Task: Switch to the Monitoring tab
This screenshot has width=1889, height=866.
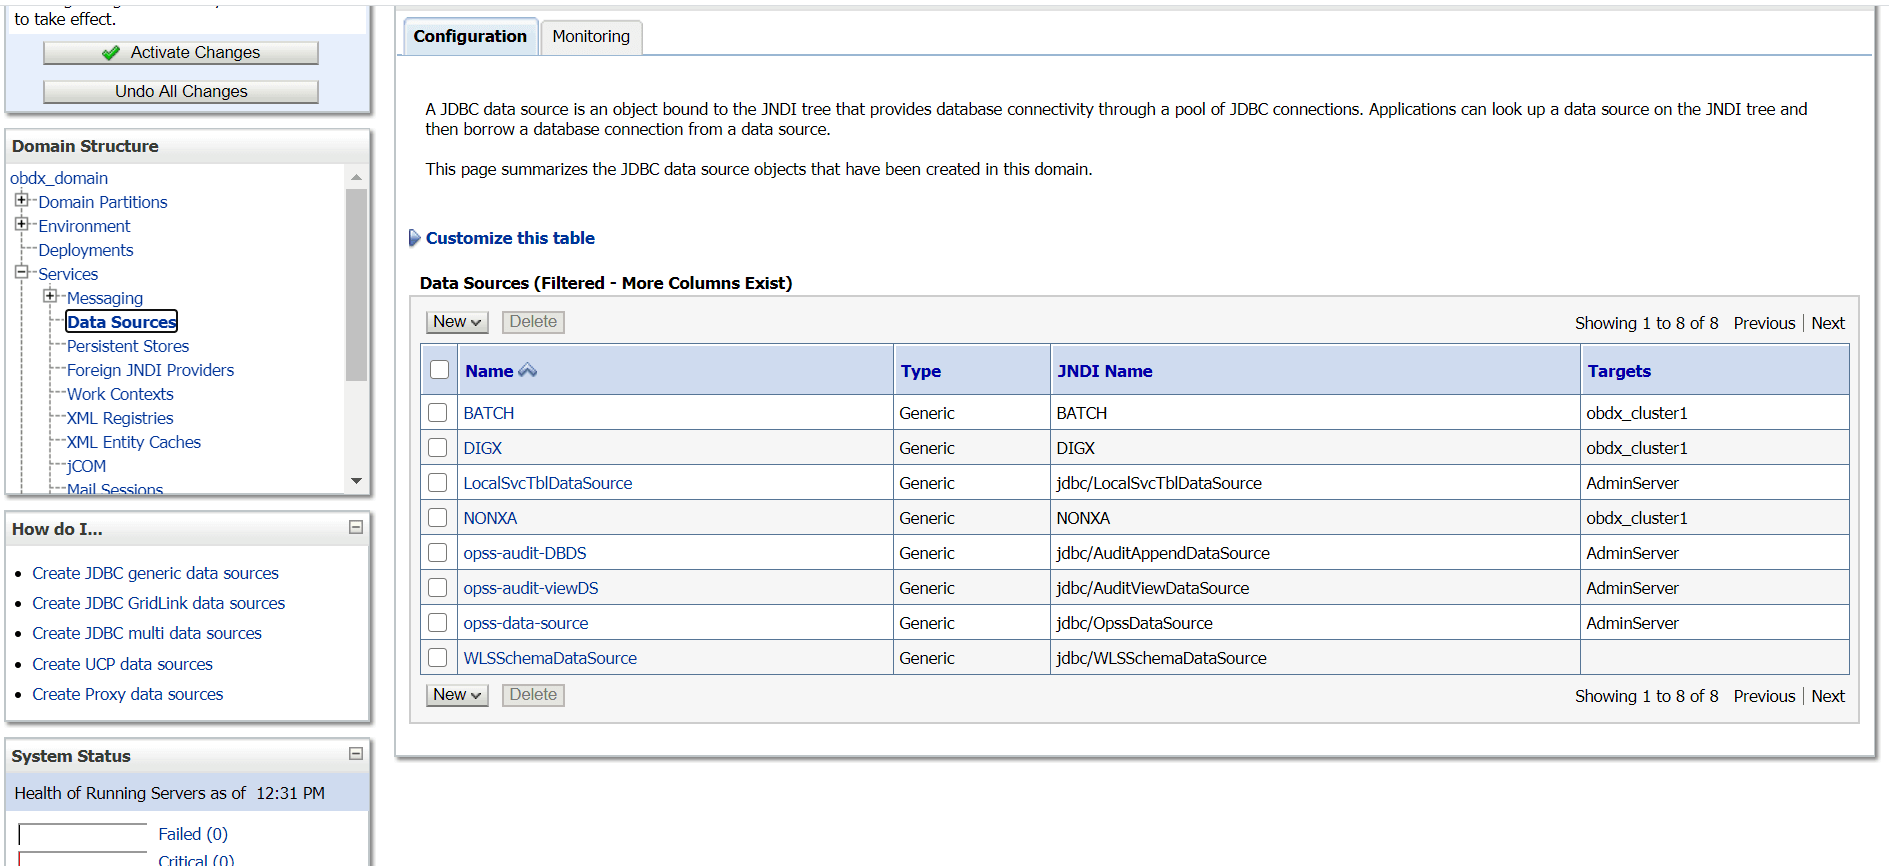Action: click(x=591, y=37)
